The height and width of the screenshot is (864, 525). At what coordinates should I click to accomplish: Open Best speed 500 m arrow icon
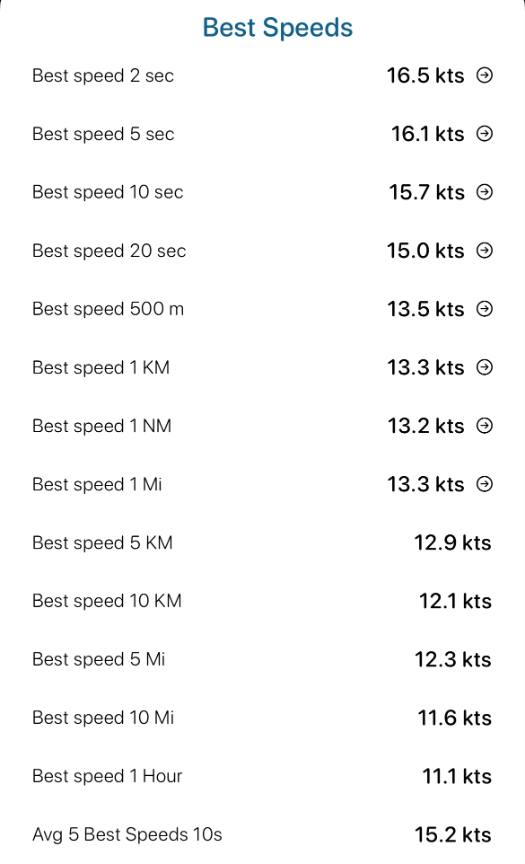click(484, 309)
